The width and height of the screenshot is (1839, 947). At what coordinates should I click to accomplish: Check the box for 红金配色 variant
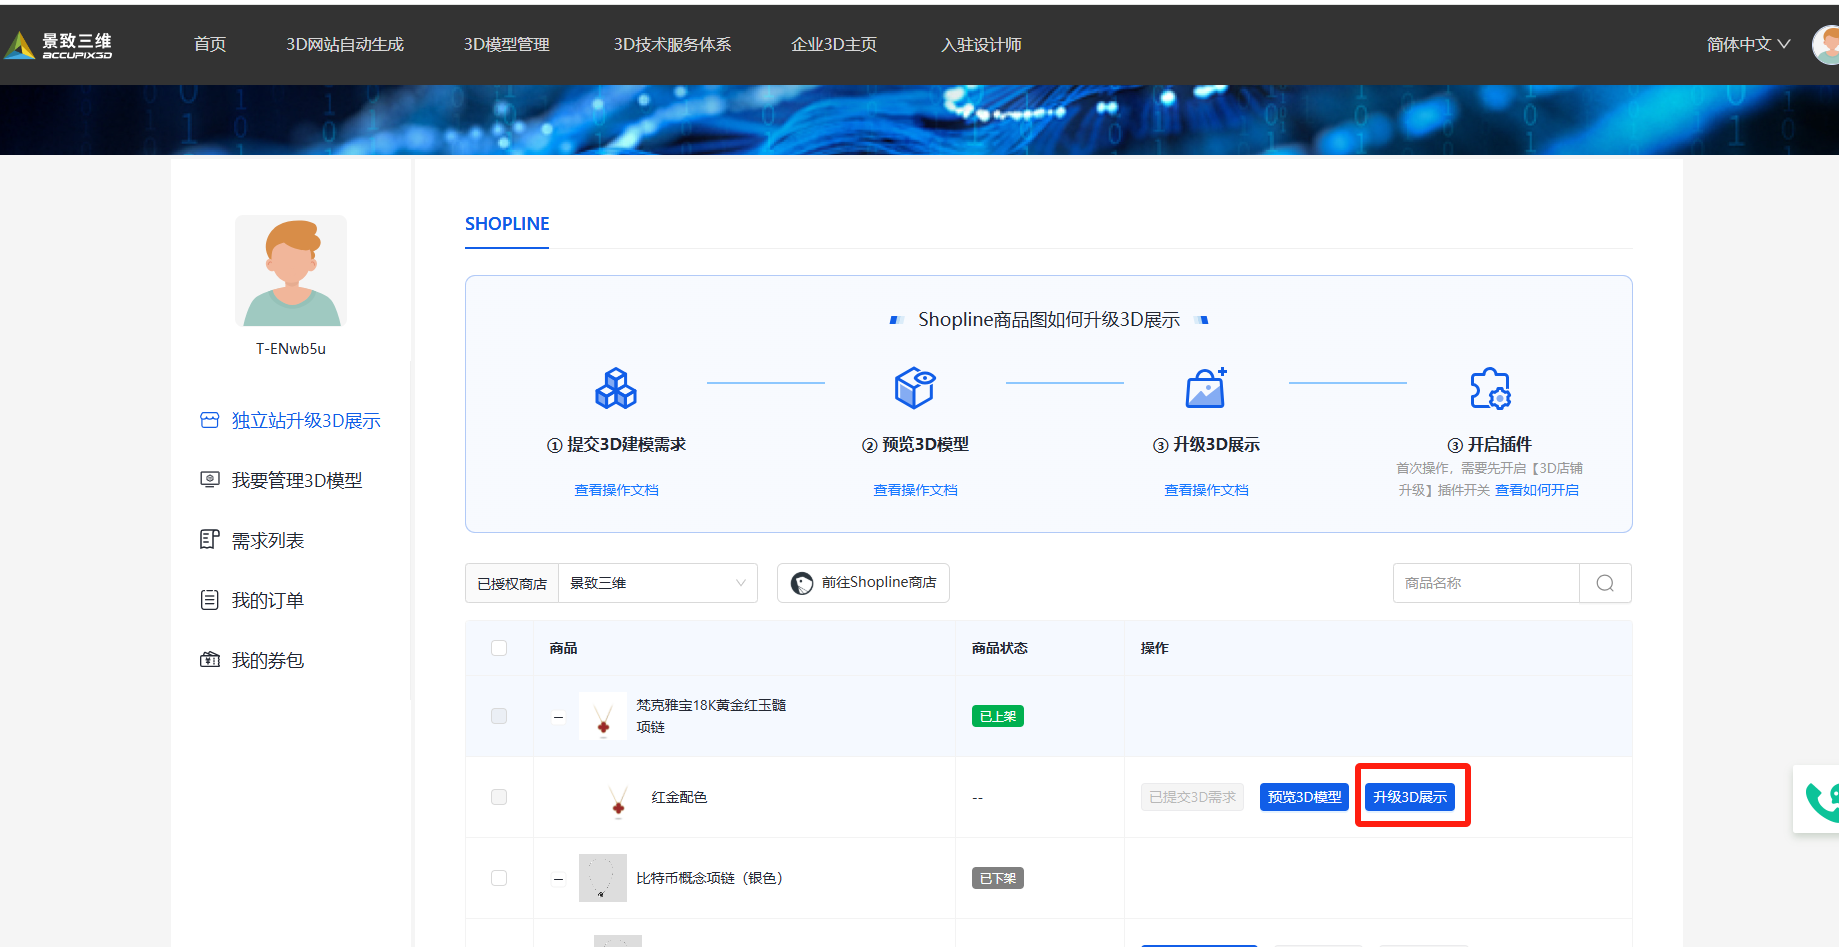[x=499, y=797]
